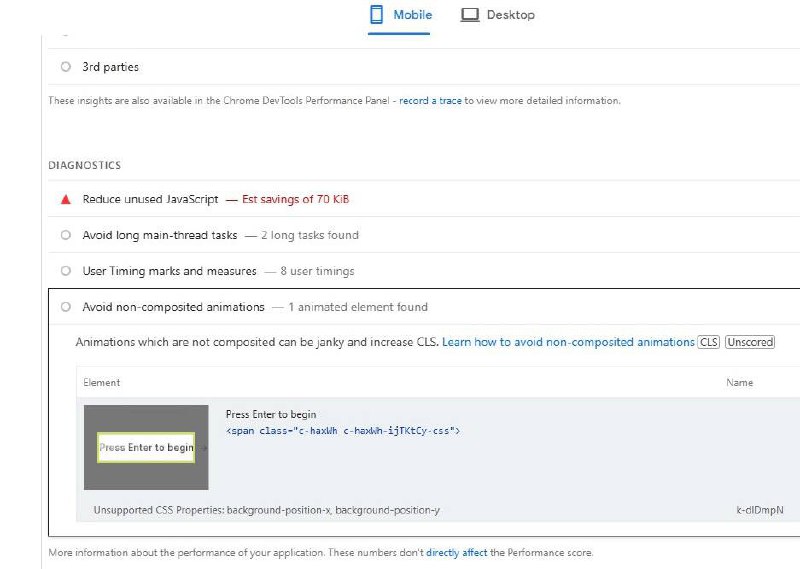
Task: Click the circle icon beside User Timing marks
Action: [66, 271]
